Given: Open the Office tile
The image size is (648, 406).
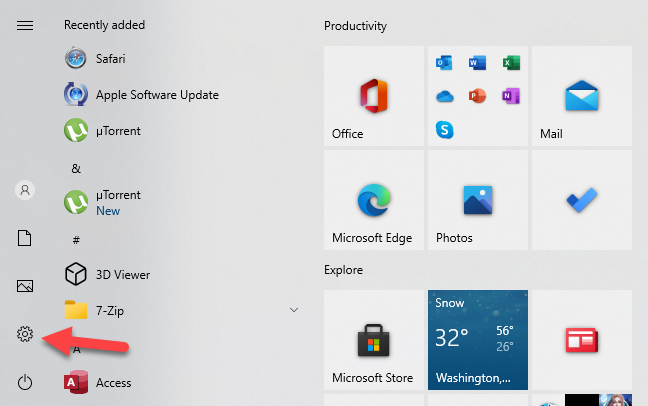Looking at the screenshot, I should [372, 95].
